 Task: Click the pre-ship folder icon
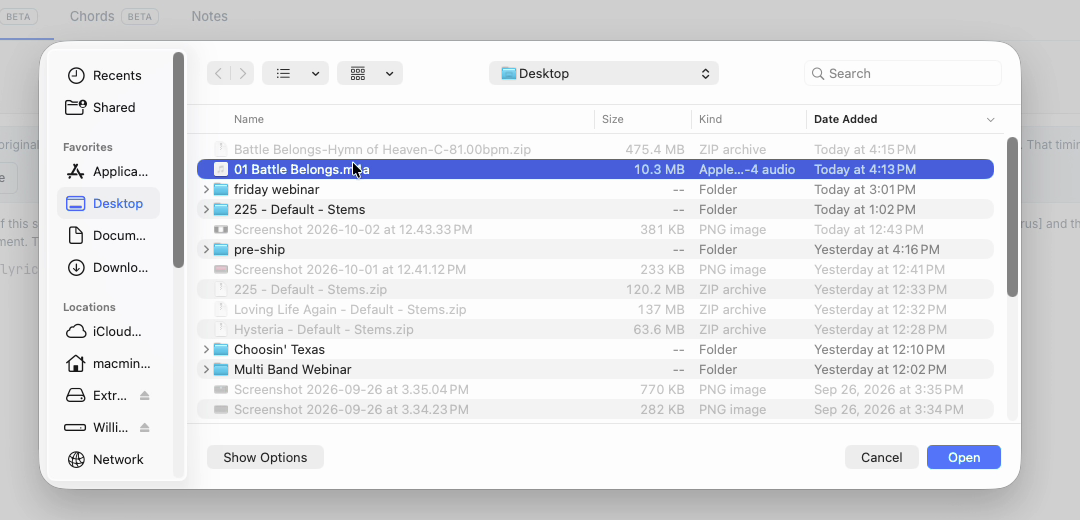point(221,249)
